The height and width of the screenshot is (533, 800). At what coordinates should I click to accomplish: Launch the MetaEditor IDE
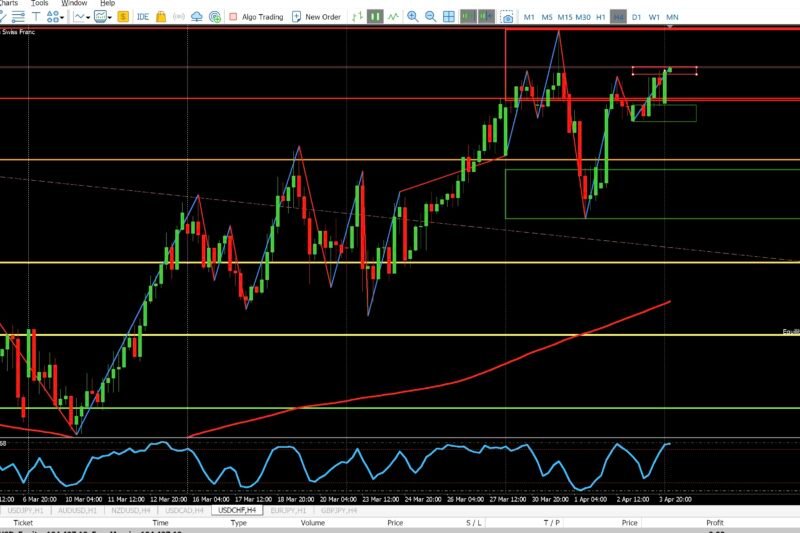point(143,17)
